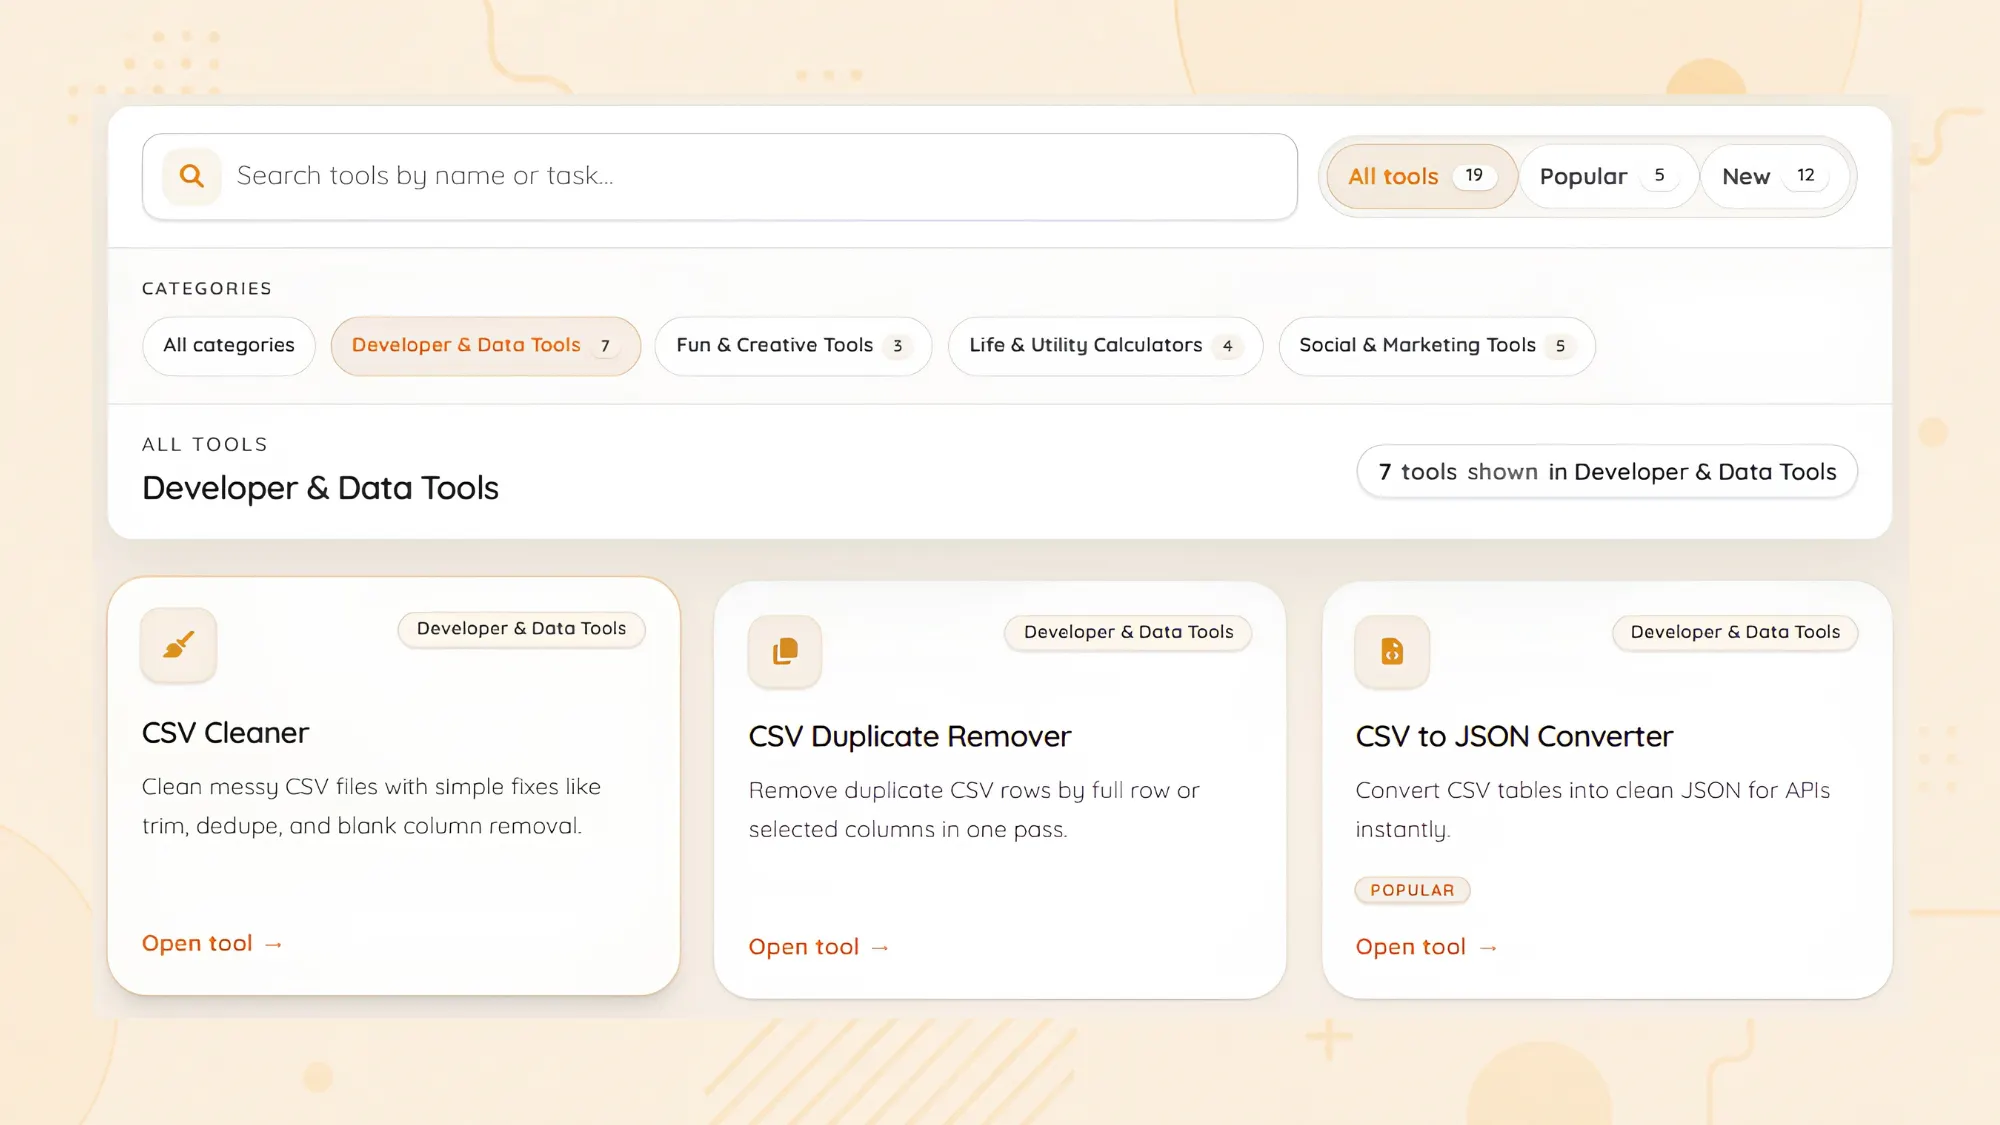Click the CSV Duplicate Remover title
The image size is (2000, 1125).
tap(910, 737)
